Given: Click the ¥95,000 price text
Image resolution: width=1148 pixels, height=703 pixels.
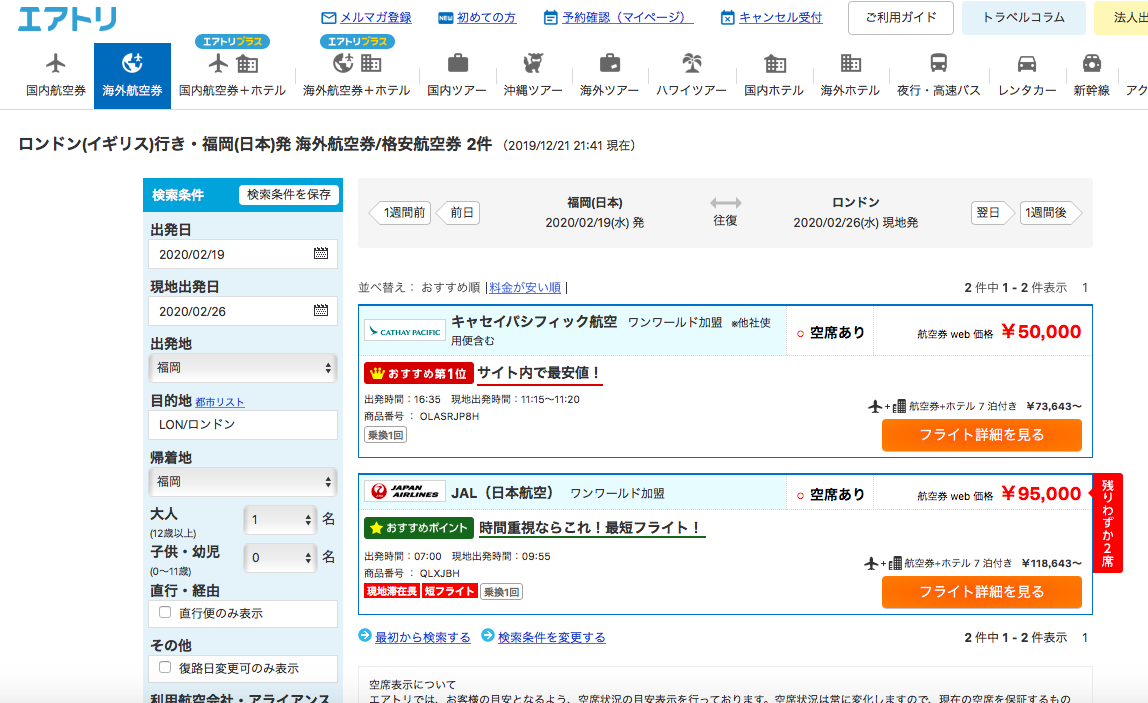Looking at the screenshot, I should point(1041,494).
